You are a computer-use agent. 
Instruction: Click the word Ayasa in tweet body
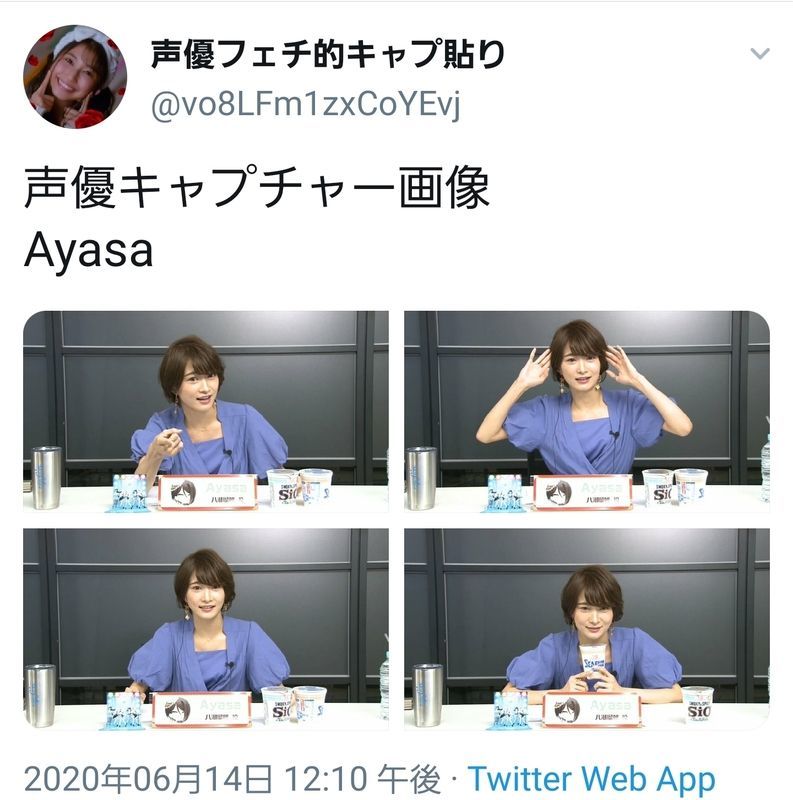tap(88, 251)
